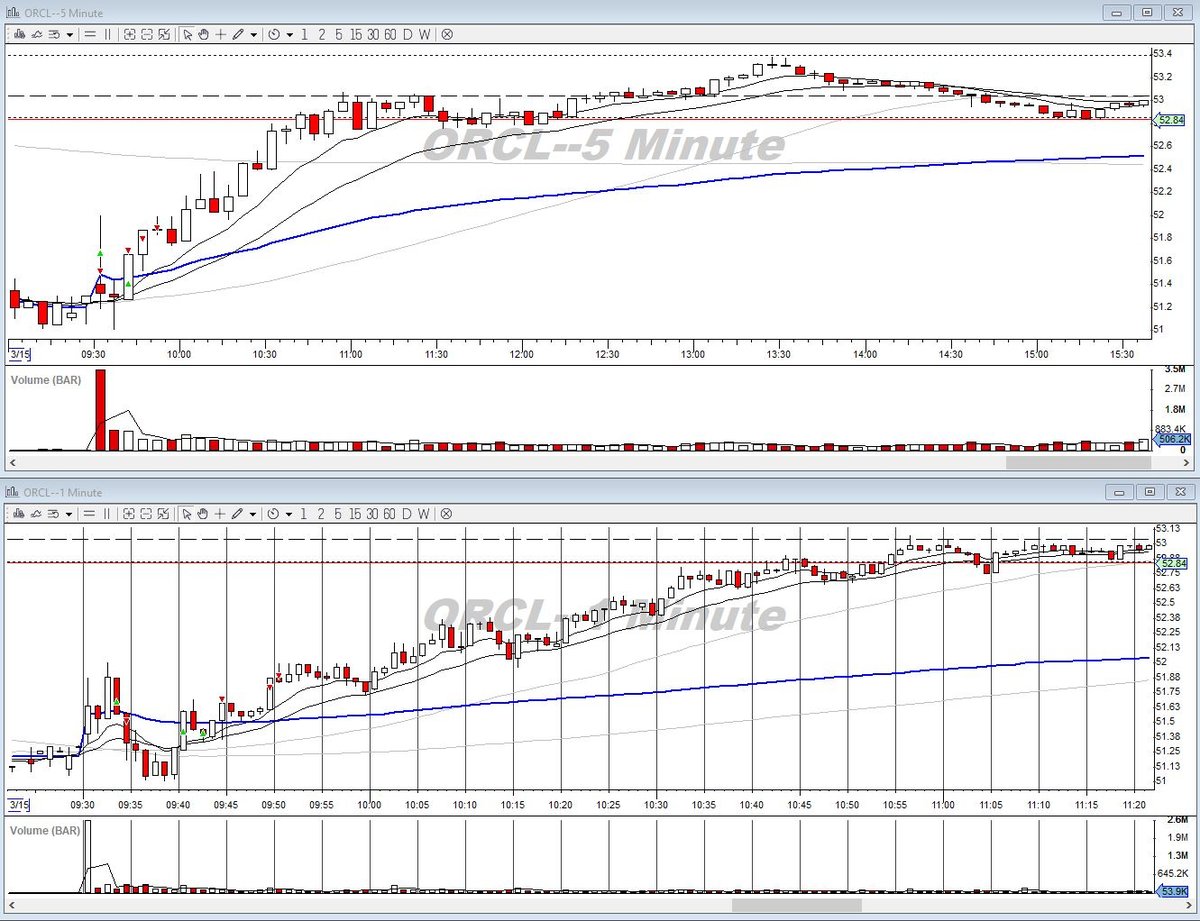The image size is (1200, 921).
Task: Switch 5 Minute window to 1 minute interval
Action: pos(304,34)
